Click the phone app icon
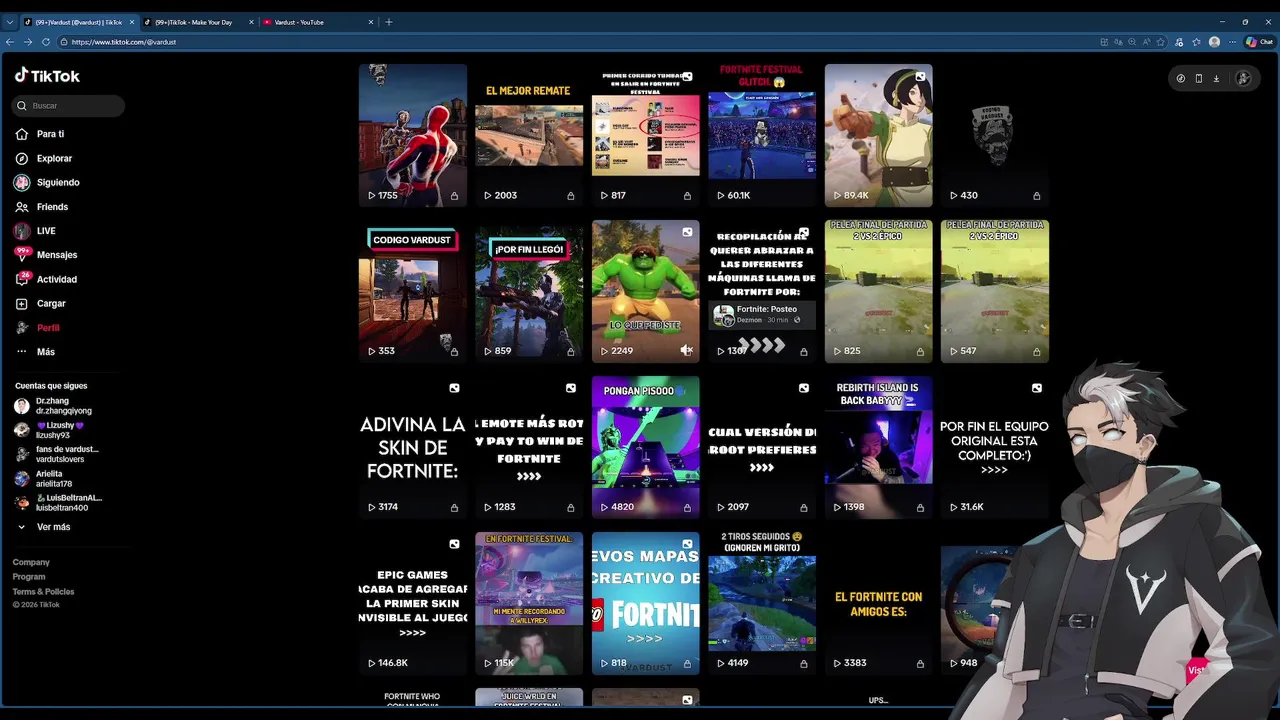 [1198, 78]
